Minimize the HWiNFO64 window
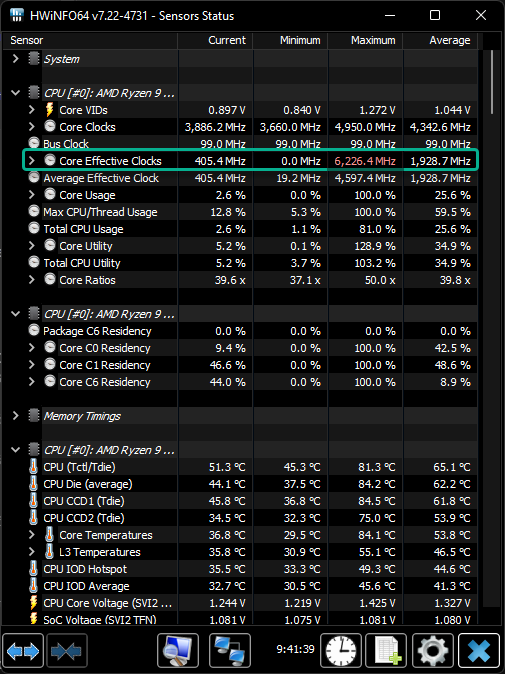 tap(390, 15)
